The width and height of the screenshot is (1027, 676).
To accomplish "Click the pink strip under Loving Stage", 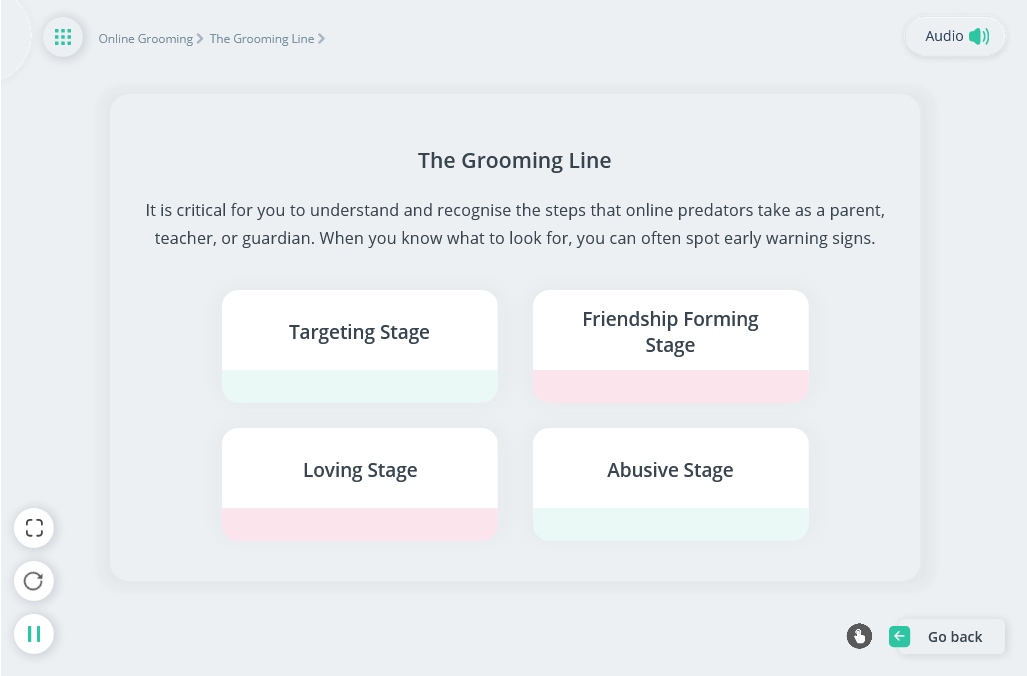I will 359,524.
